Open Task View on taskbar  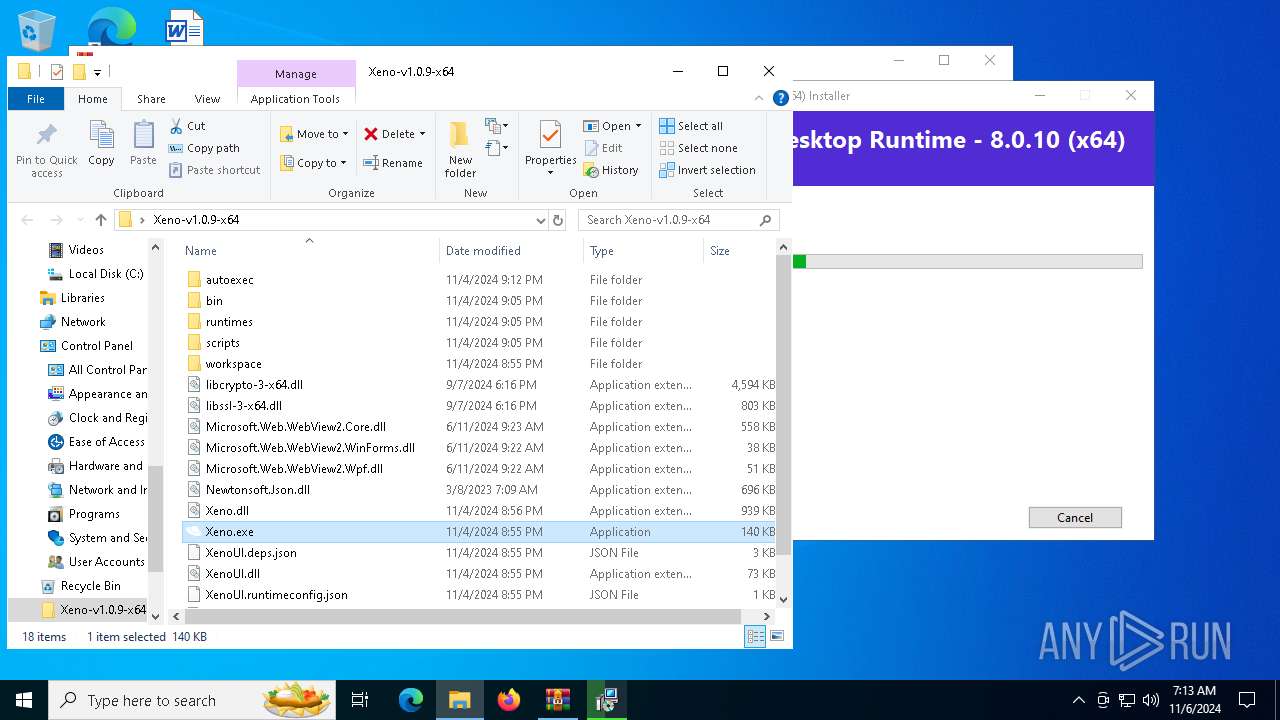360,700
